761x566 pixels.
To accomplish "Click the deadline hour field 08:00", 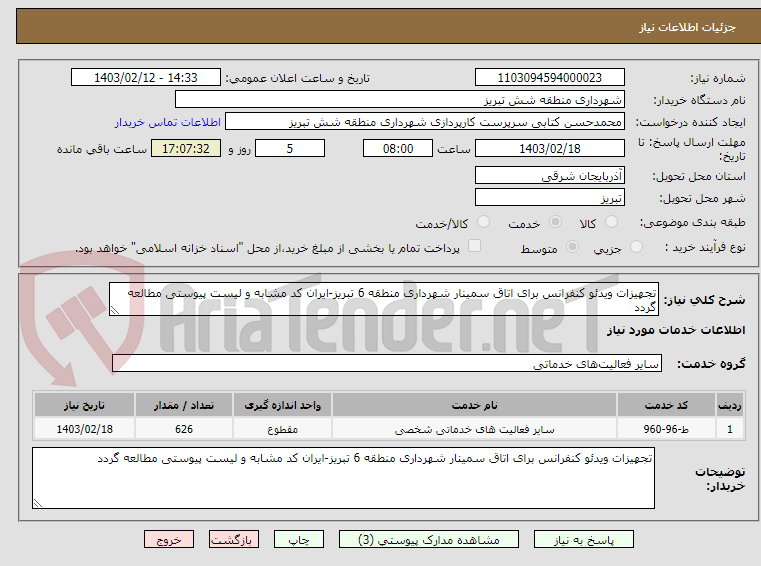I will tap(397, 149).
